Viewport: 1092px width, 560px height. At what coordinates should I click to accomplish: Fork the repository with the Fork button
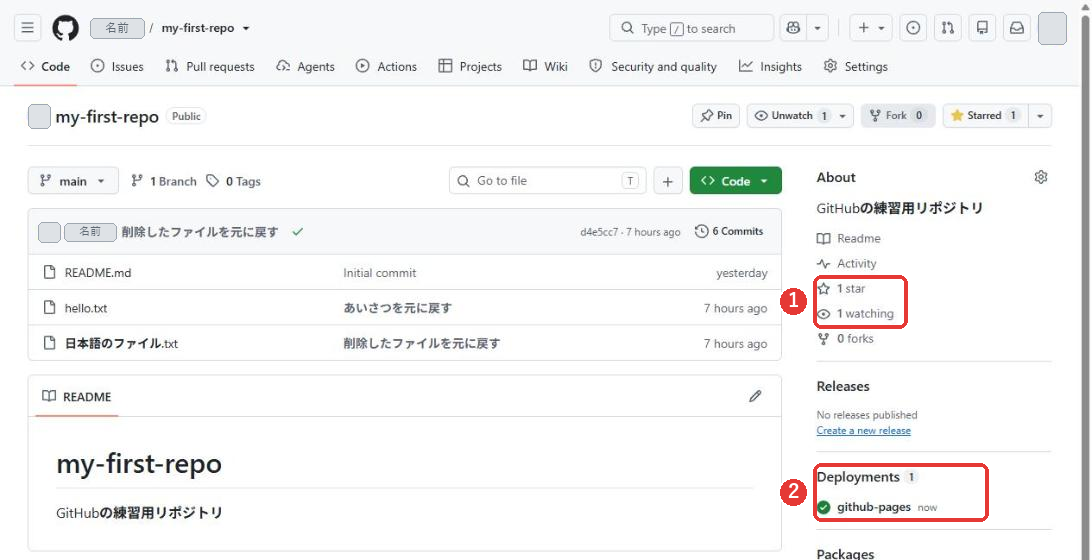tap(898, 116)
